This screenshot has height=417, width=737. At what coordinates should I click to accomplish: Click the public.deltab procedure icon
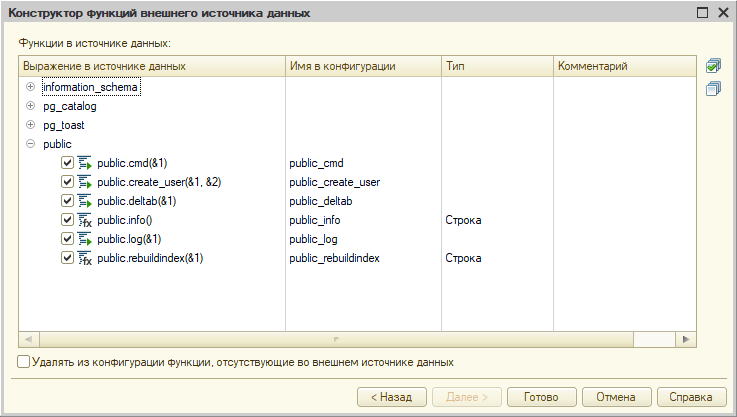point(85,201)
